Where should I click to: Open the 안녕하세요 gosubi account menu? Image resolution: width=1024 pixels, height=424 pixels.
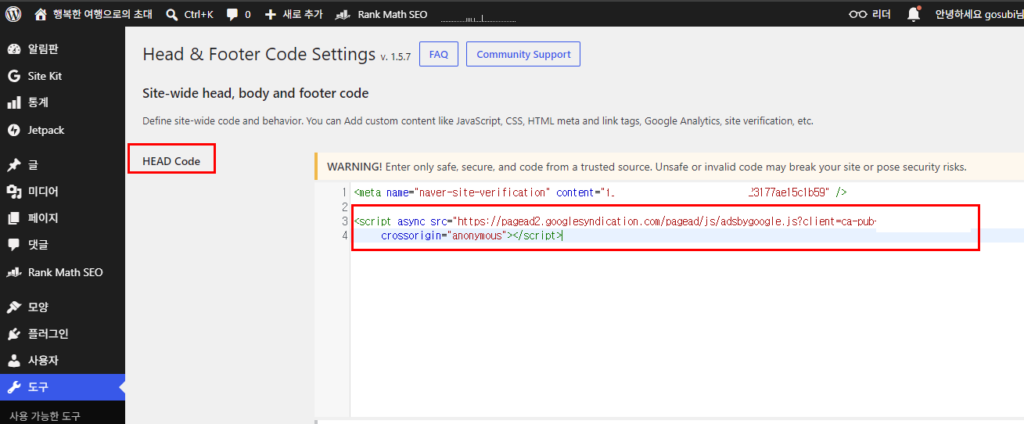tap(979, 14)
